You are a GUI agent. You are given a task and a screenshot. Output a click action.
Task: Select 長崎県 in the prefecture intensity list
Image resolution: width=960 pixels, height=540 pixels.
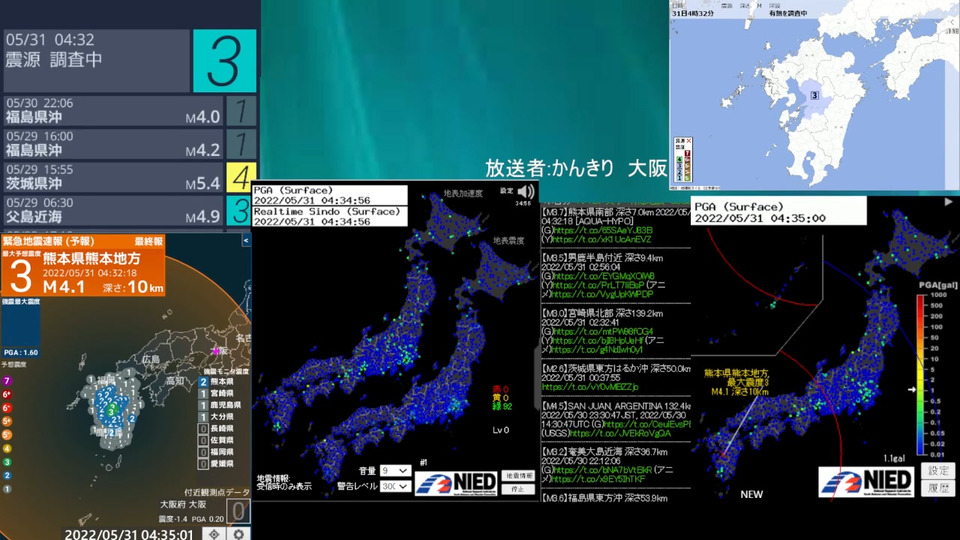(x=217, y=429)
